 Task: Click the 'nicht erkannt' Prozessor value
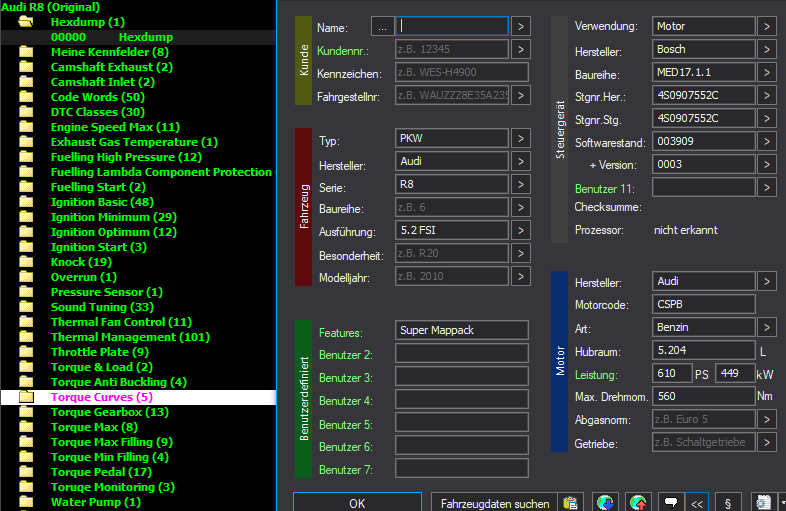[x=686, y=230]
